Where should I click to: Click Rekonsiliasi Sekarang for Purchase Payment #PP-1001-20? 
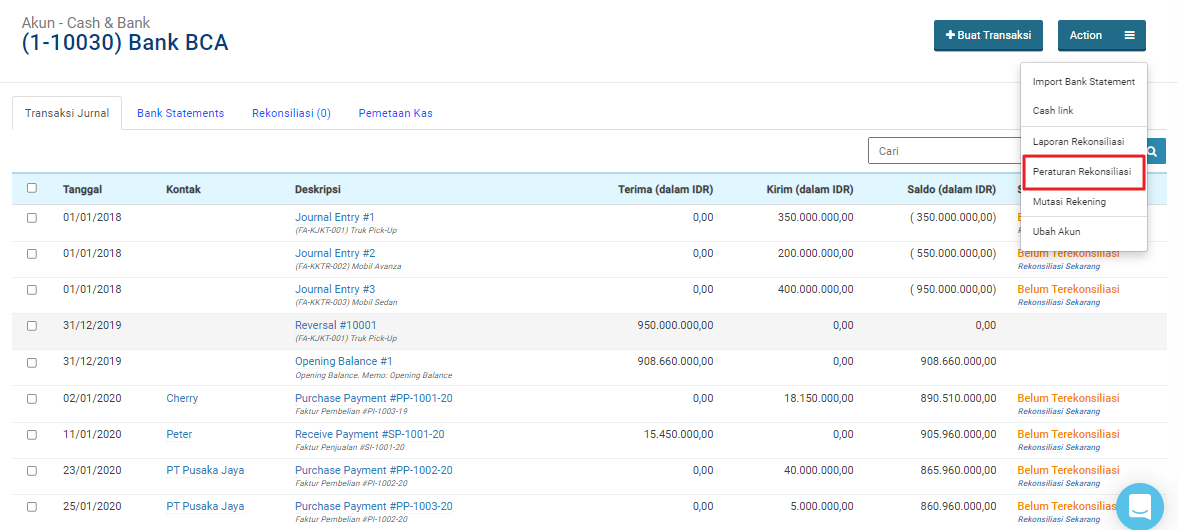1059,411
